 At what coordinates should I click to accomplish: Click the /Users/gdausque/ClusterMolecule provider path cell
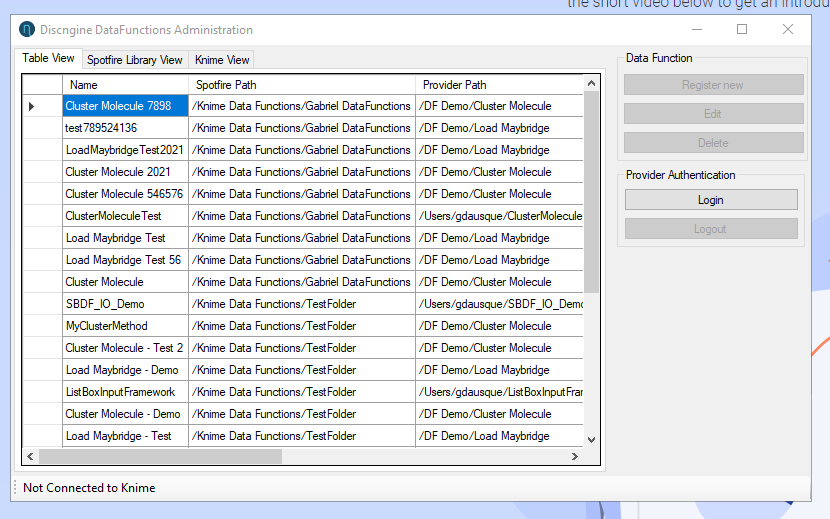tap(500, 216)
